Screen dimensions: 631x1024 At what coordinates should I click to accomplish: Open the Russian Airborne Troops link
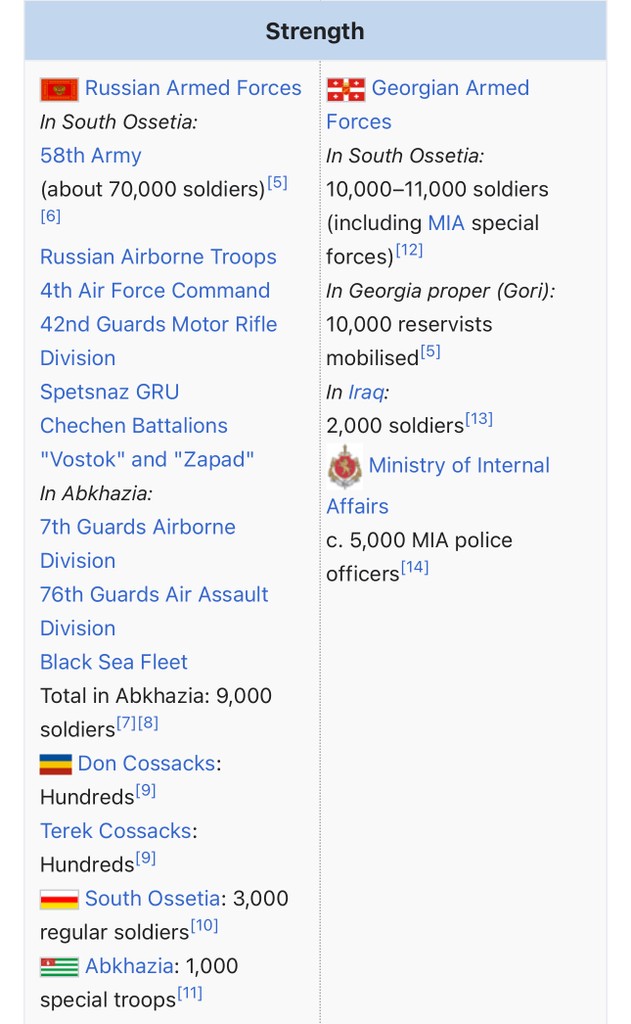(158, 257)
